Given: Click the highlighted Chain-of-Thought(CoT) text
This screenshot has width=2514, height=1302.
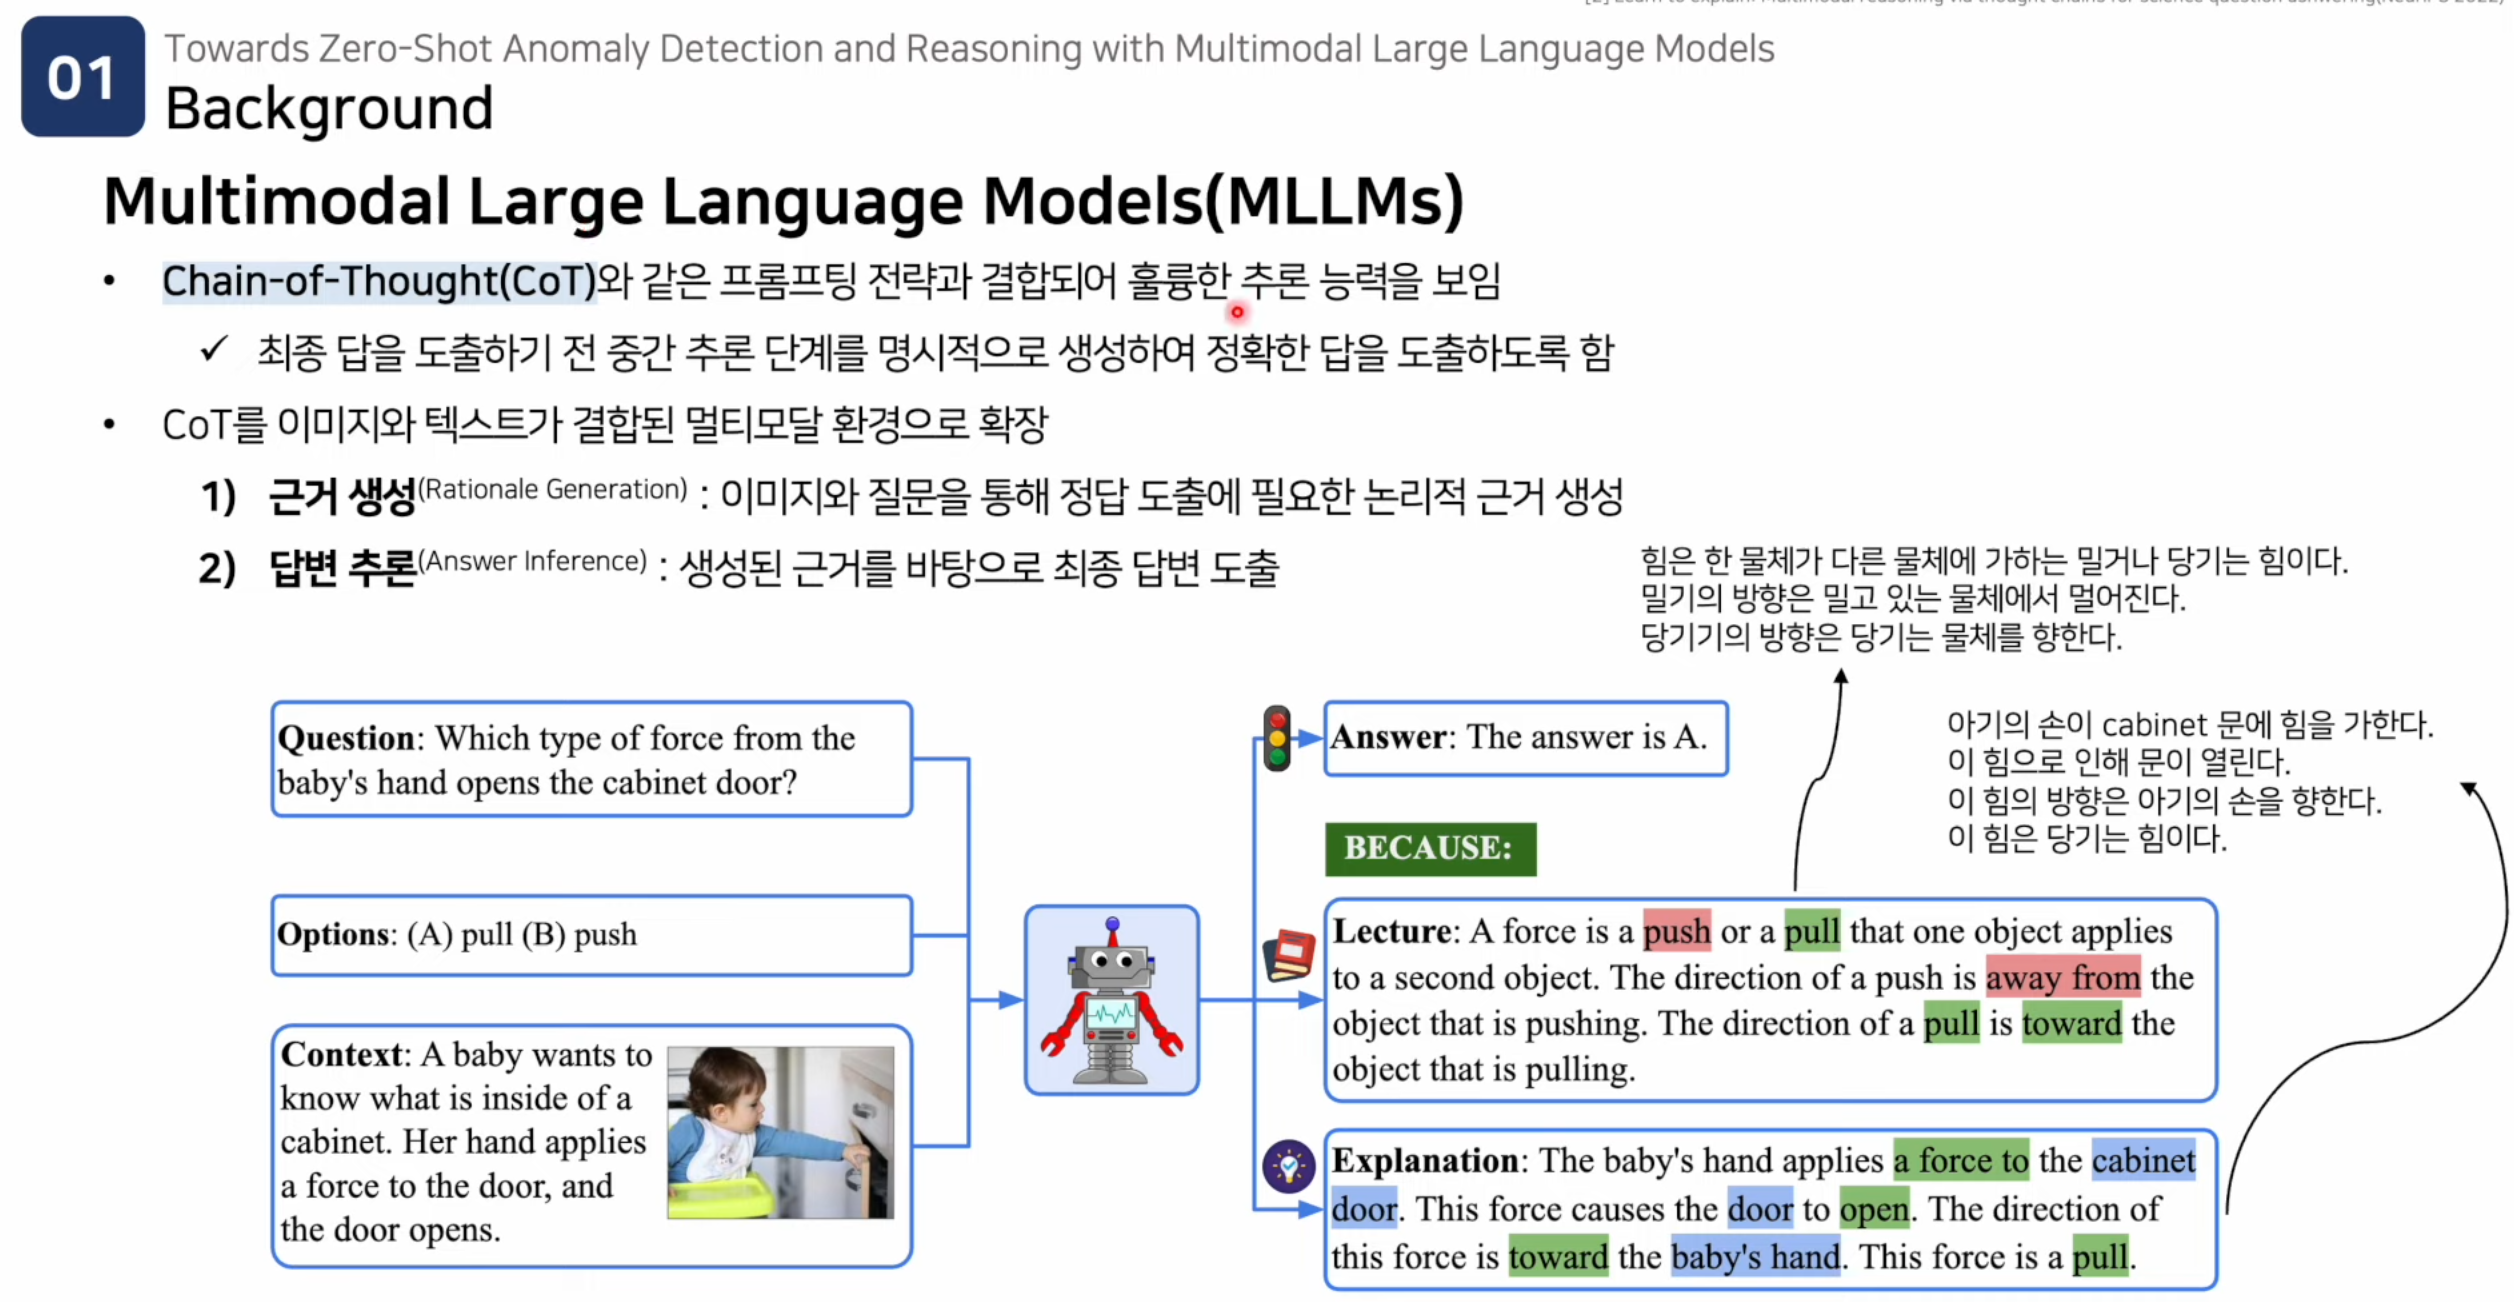Looking at the screenshot, I should (379, 281).
